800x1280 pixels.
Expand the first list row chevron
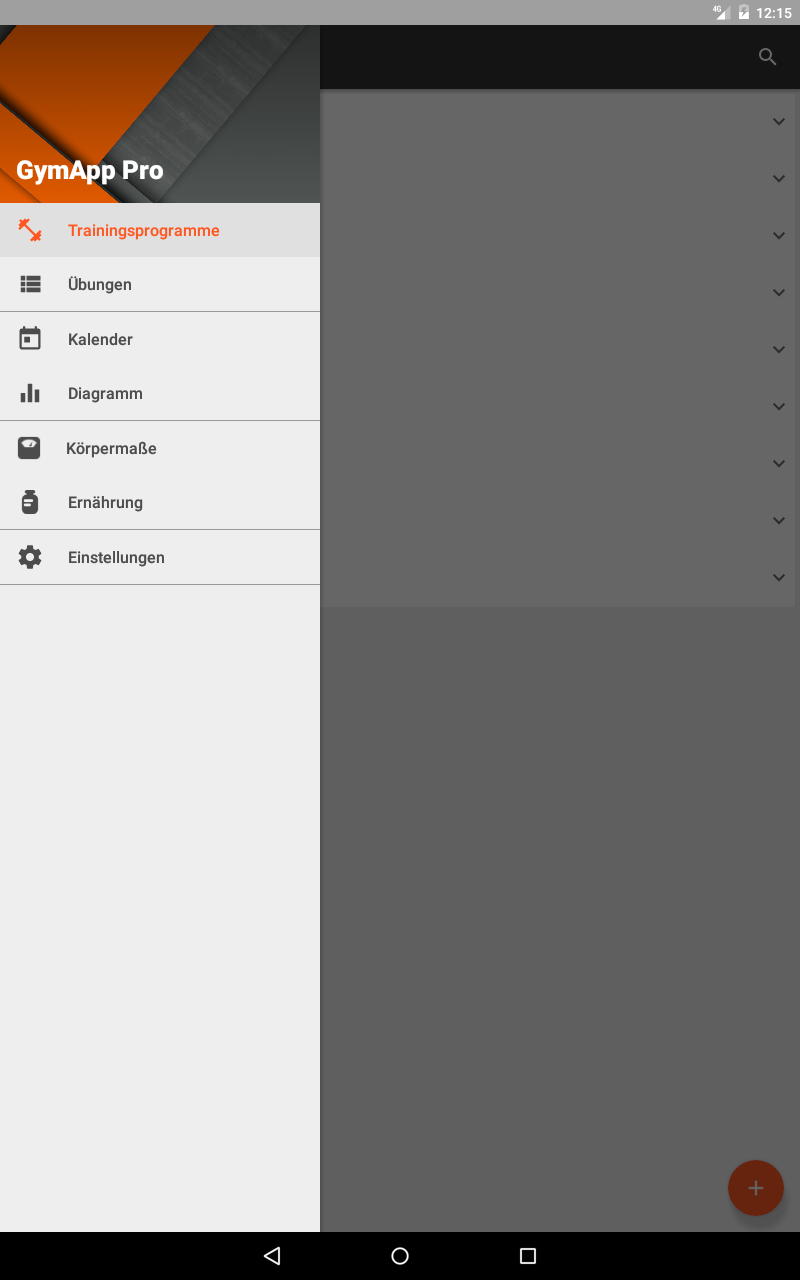tap(779, 121)
